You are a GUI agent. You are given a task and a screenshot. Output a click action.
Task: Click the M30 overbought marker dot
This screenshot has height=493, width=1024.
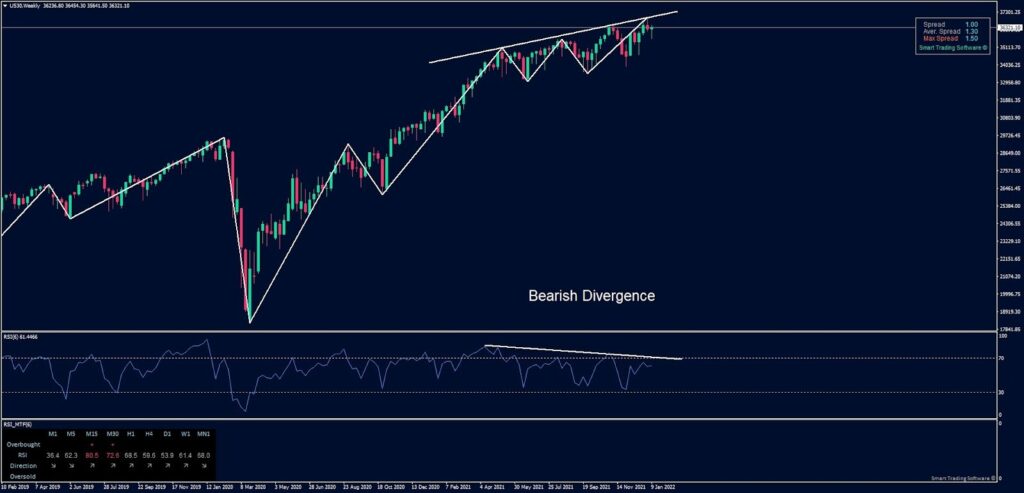[x=110, y=444]
